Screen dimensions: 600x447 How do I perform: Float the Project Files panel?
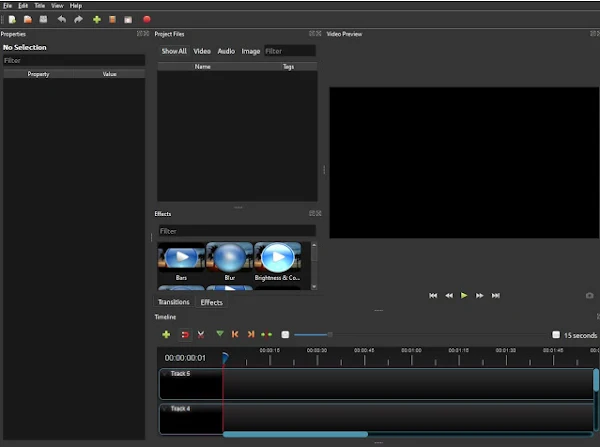(x=311, y=34)
